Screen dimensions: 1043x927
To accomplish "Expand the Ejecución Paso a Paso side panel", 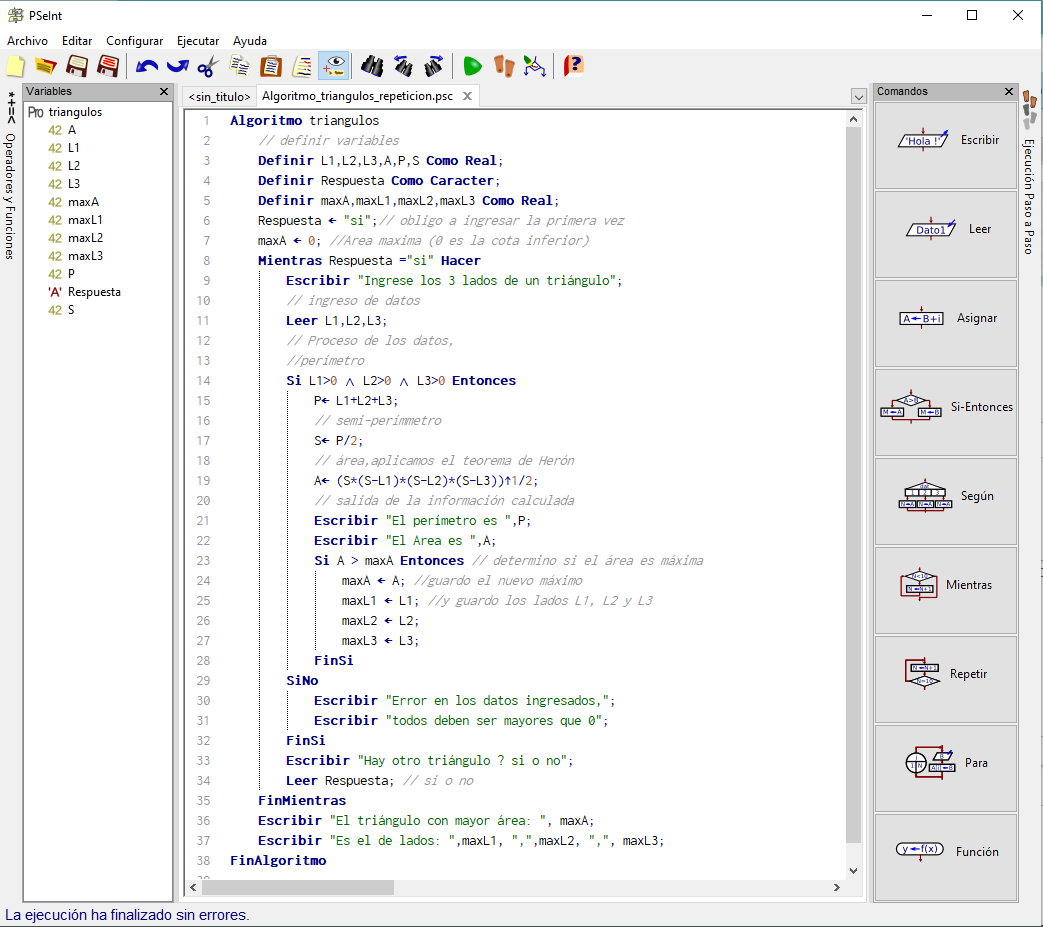I will tap(1029, 174).
